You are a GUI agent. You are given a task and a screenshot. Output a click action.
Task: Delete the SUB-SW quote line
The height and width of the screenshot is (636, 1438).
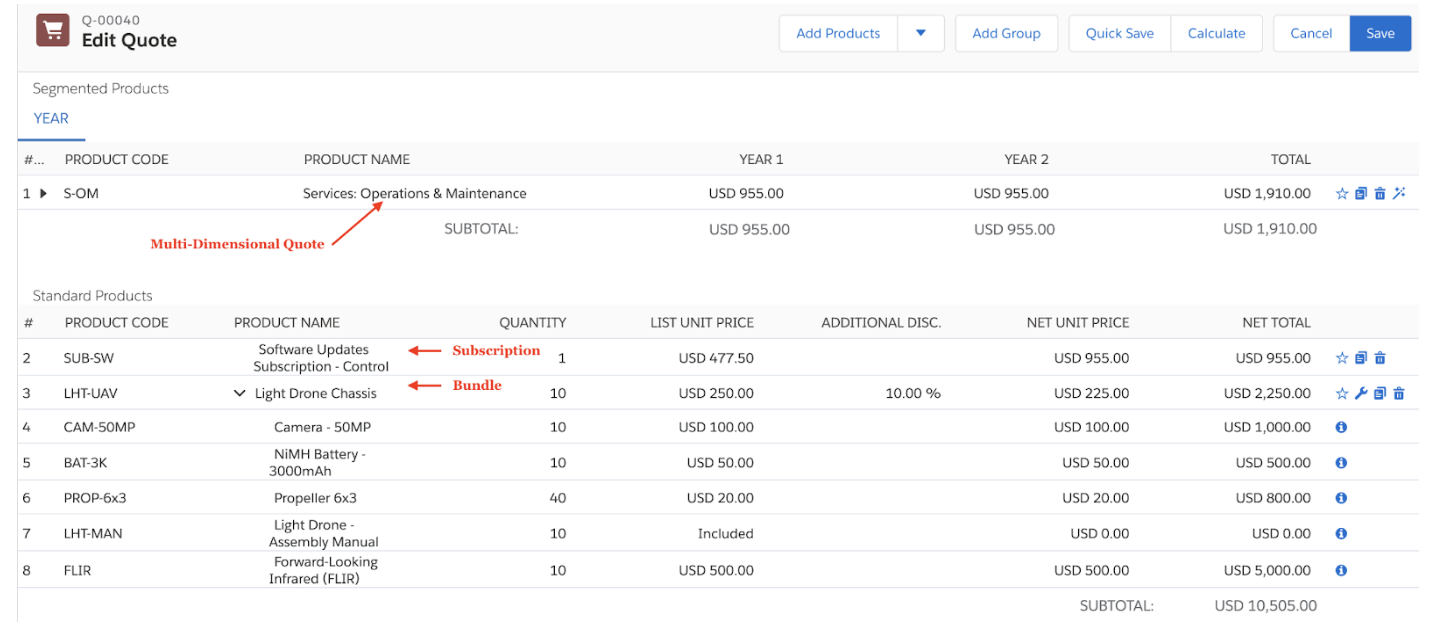(x=1380, y=358)
